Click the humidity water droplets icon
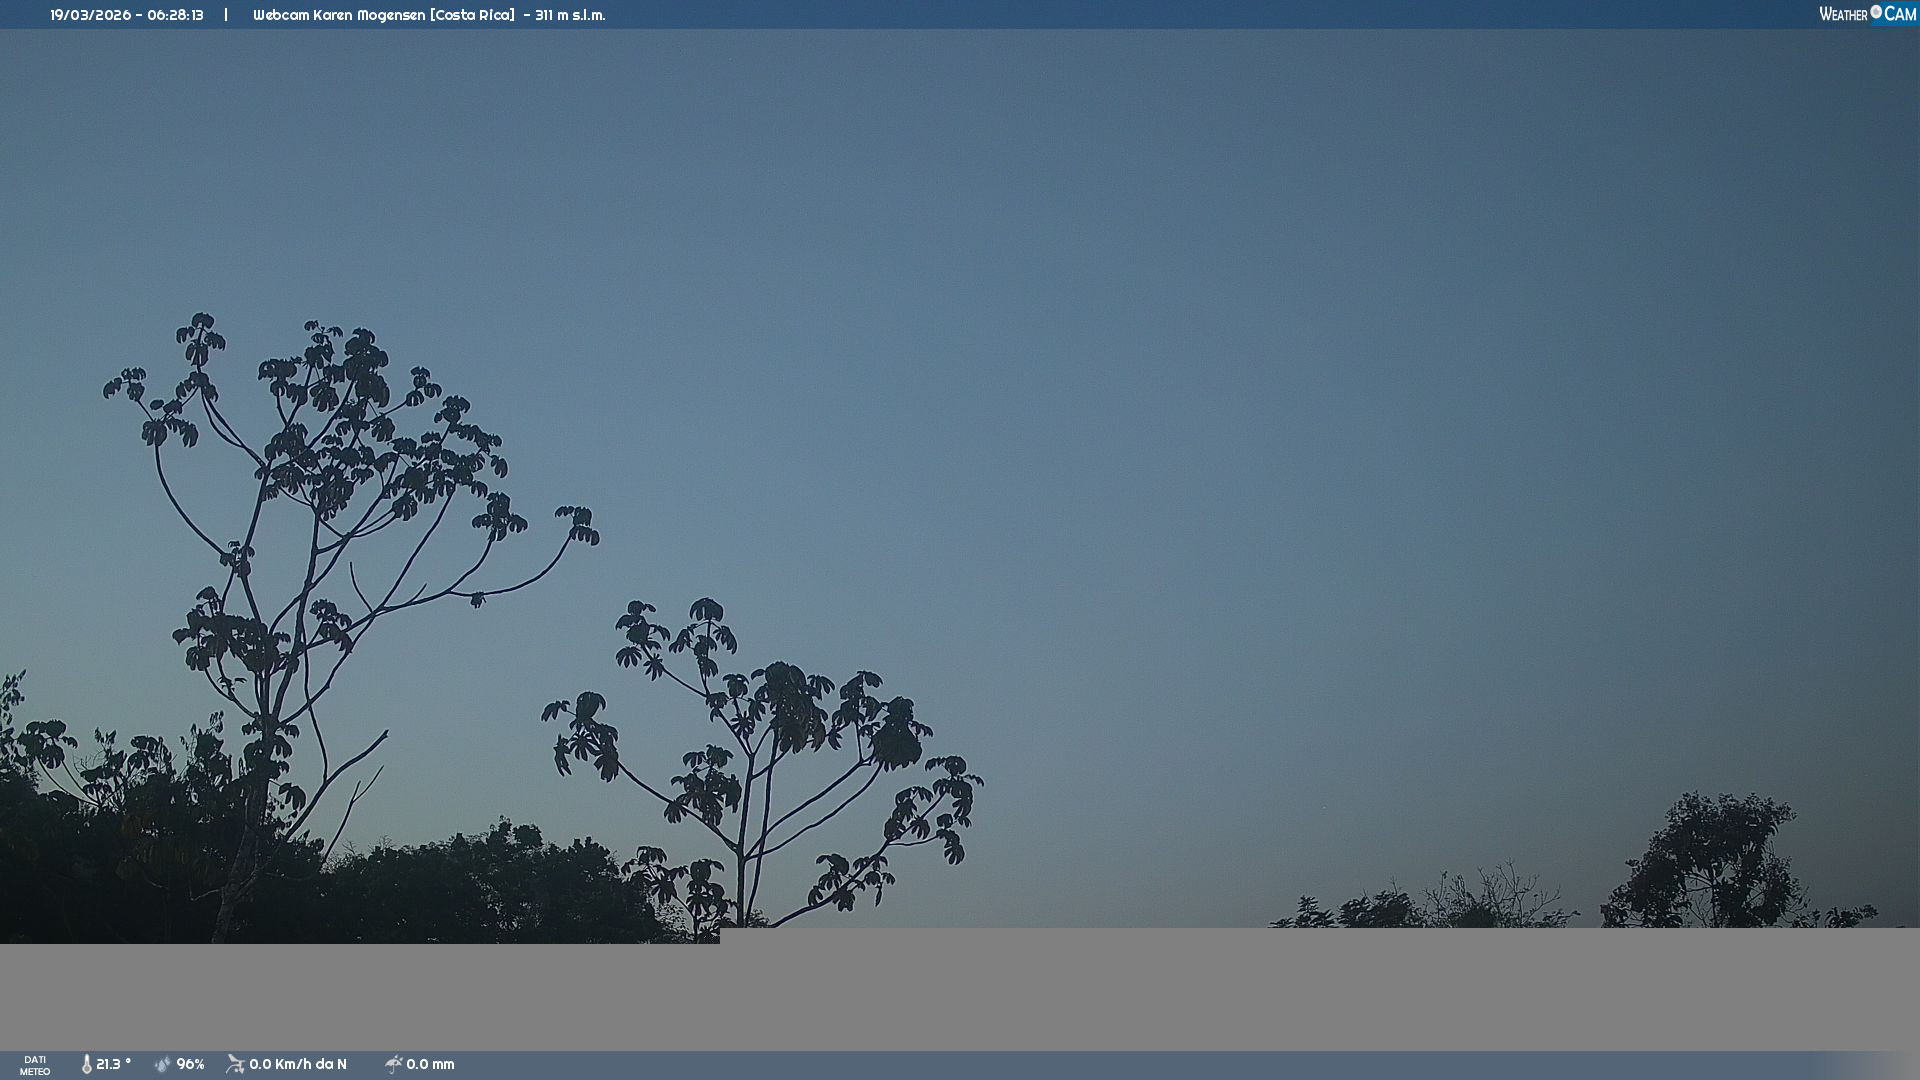 [163, 1064]
